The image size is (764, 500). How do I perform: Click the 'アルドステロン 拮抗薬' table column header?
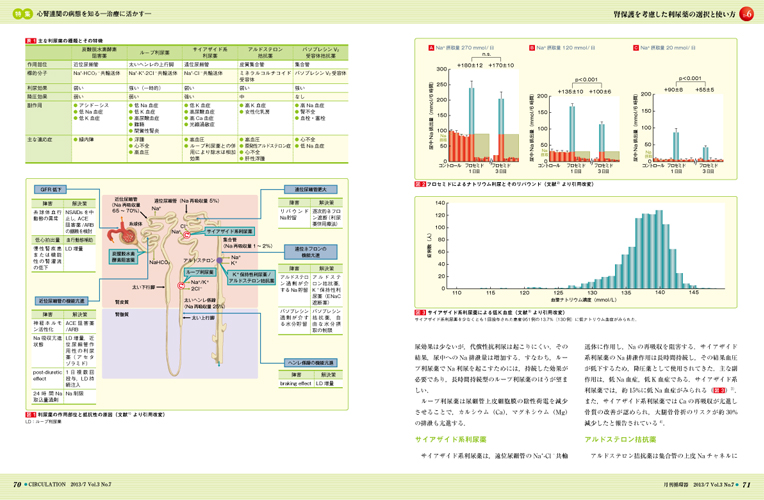click(265, 53)
